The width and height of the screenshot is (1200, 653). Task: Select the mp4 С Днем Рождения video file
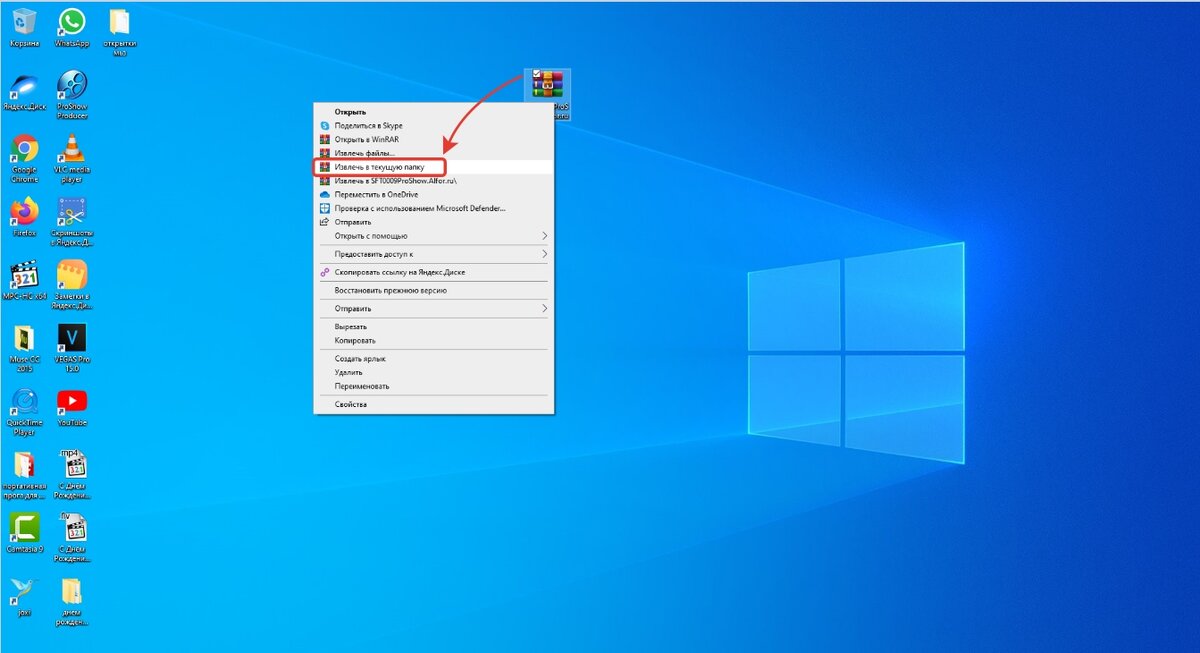click(x=72, y=475)
